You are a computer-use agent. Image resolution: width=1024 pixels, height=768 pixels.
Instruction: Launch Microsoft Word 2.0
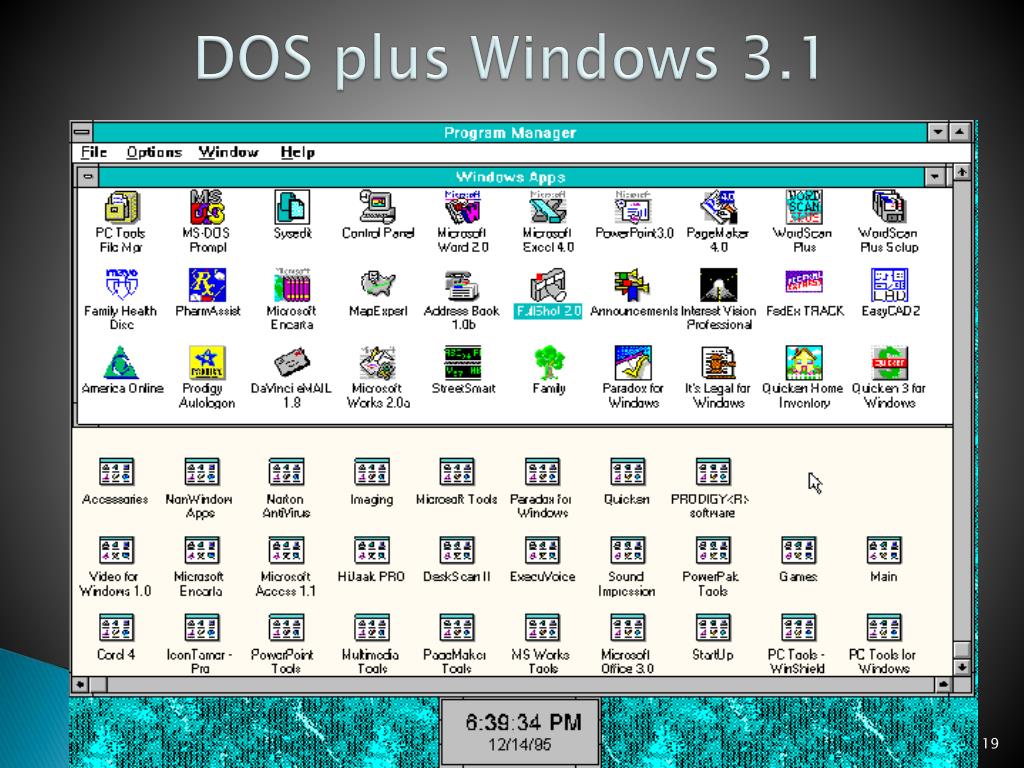tap(463, 207)
